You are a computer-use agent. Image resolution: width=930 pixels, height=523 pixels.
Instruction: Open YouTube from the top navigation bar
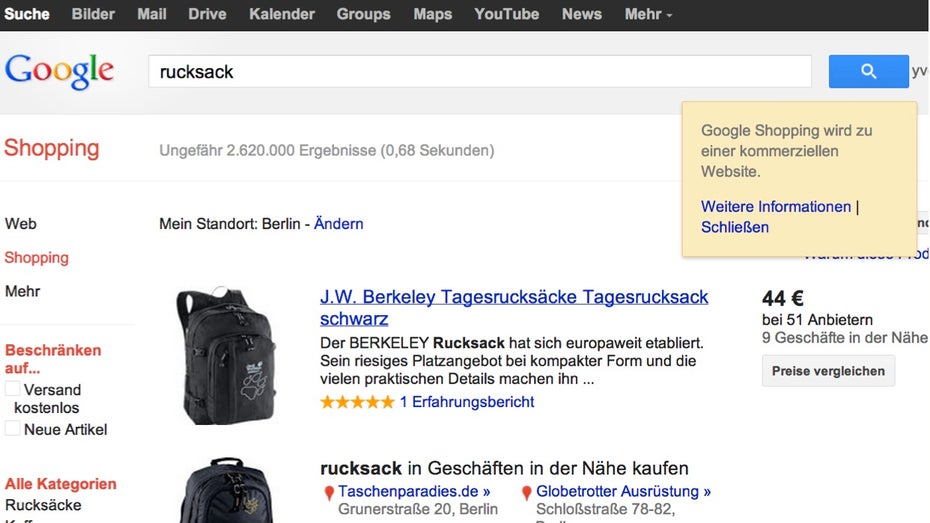[x=506, y=14]
